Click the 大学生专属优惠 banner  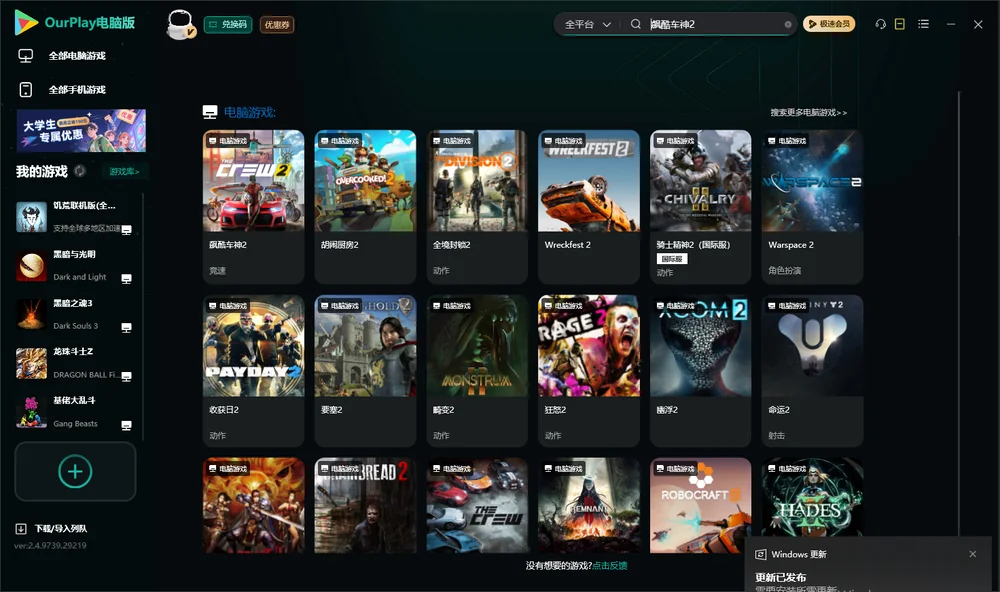(x=81, y=130)
